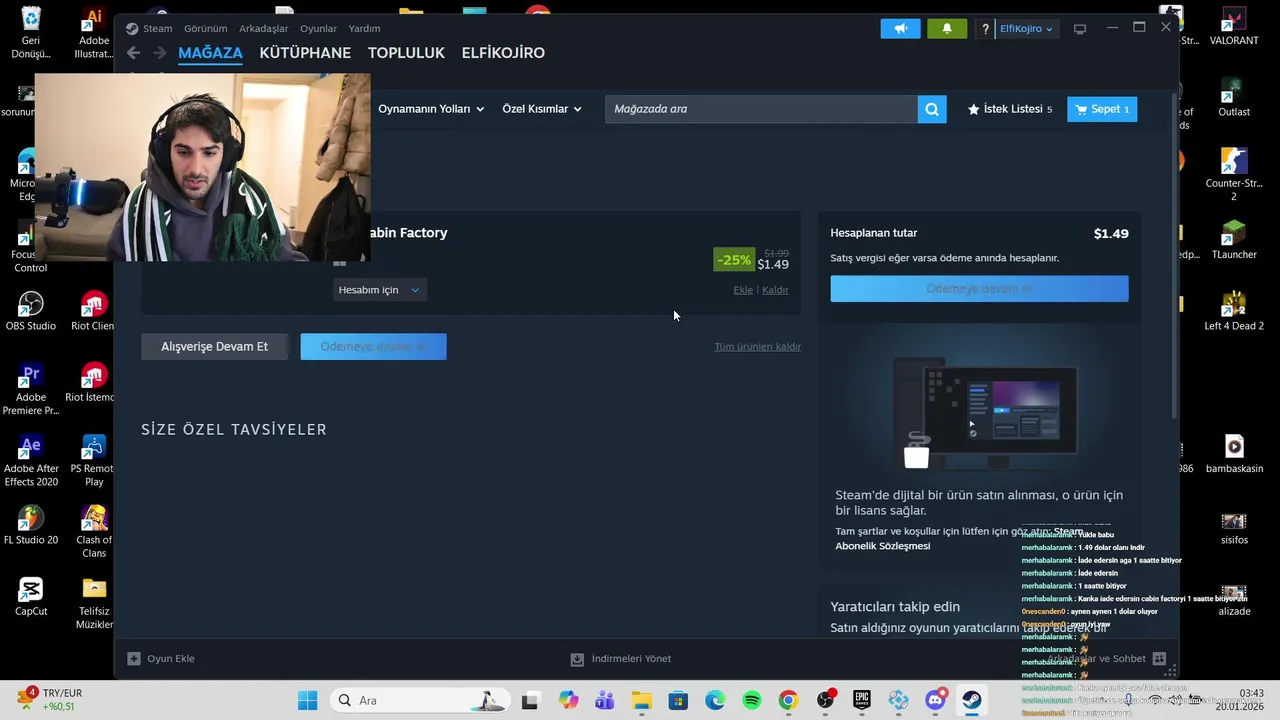This screenshot has width=1280, height=720.
Task: Open the Oyunlar menu
Action: tap(319, 29)
